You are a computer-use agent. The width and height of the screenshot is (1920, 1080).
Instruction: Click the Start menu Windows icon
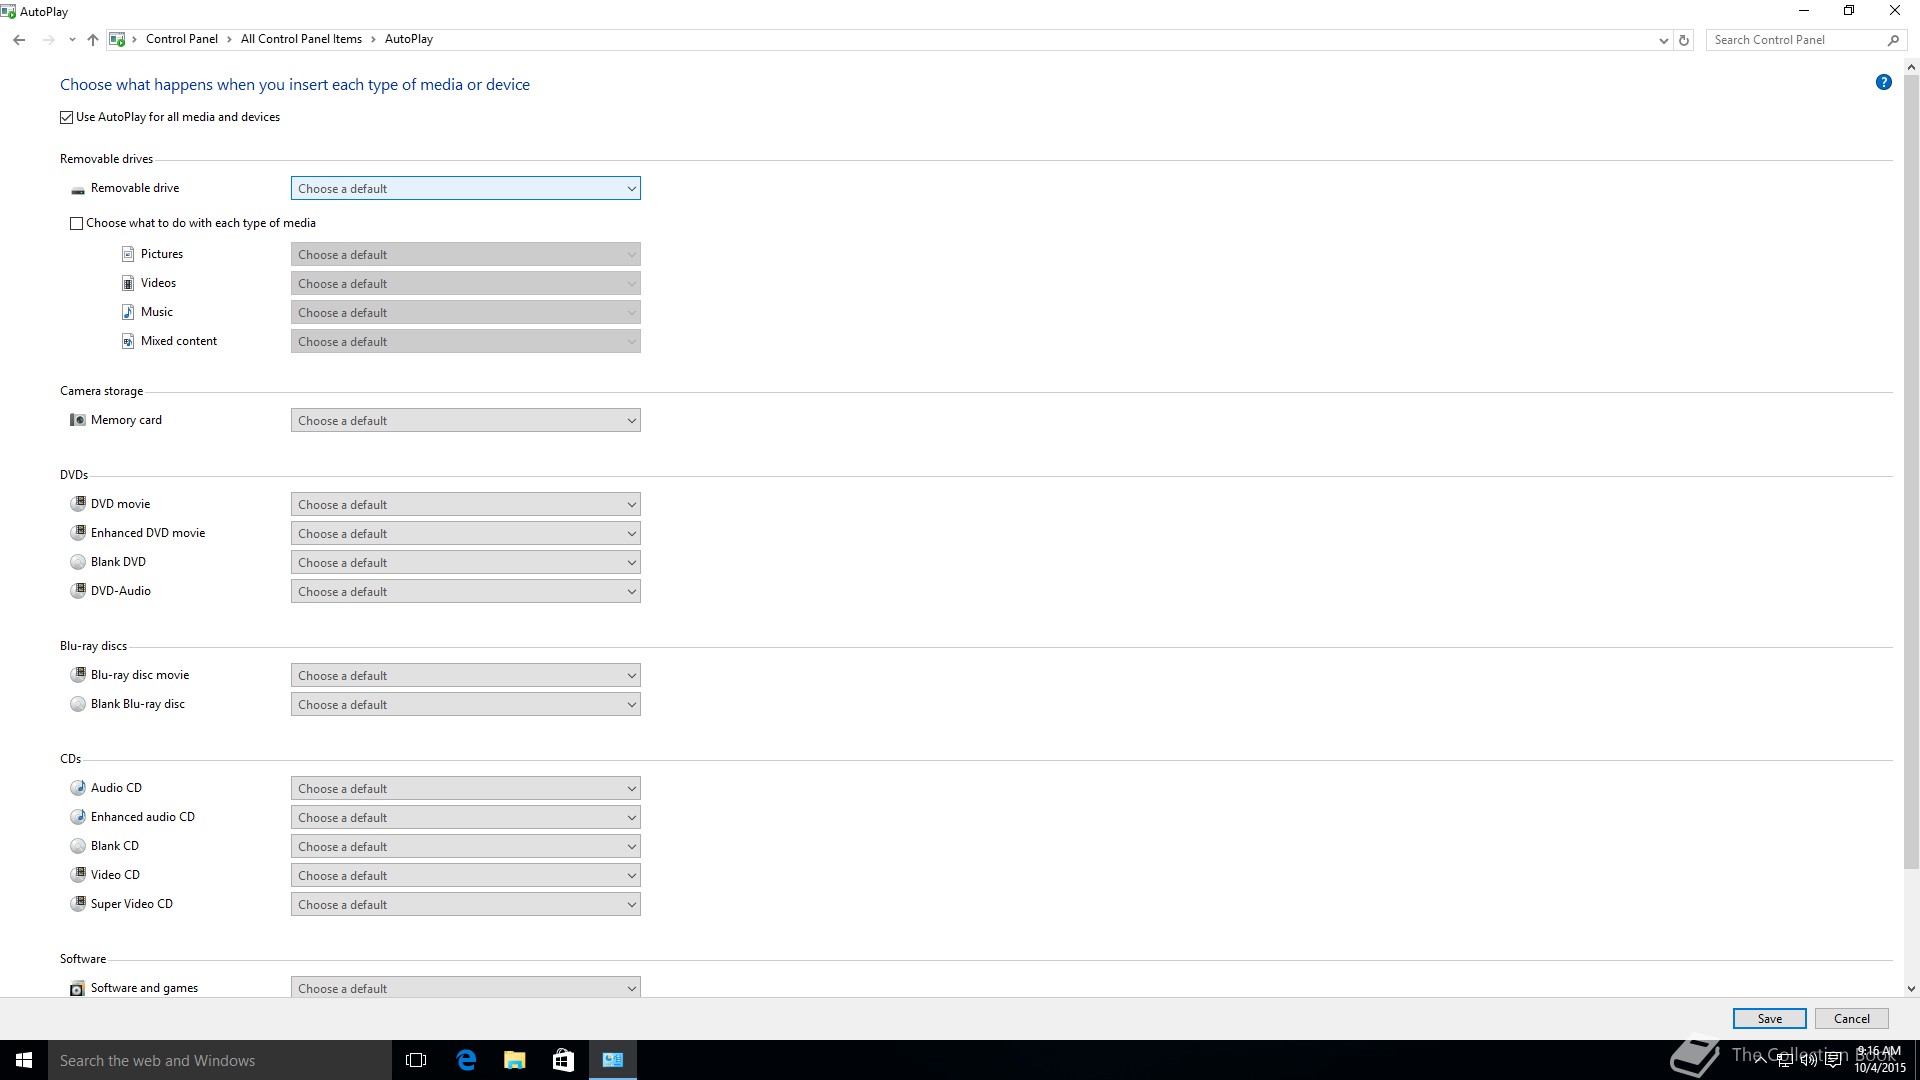tap(24, 1060)
